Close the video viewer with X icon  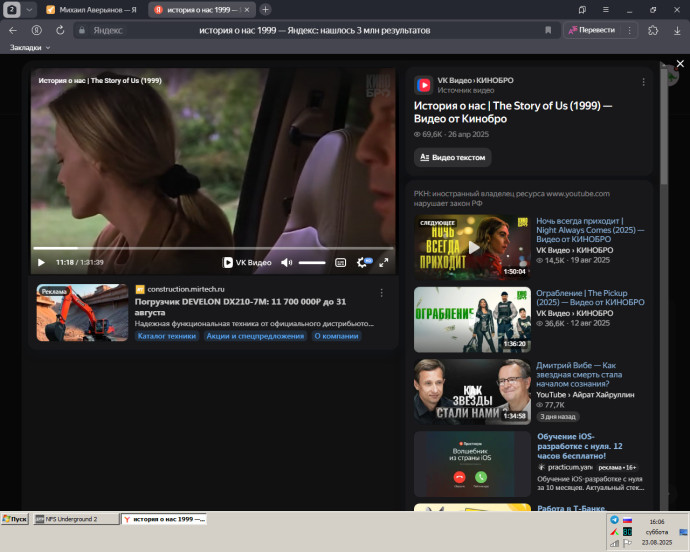pos(680,64)
